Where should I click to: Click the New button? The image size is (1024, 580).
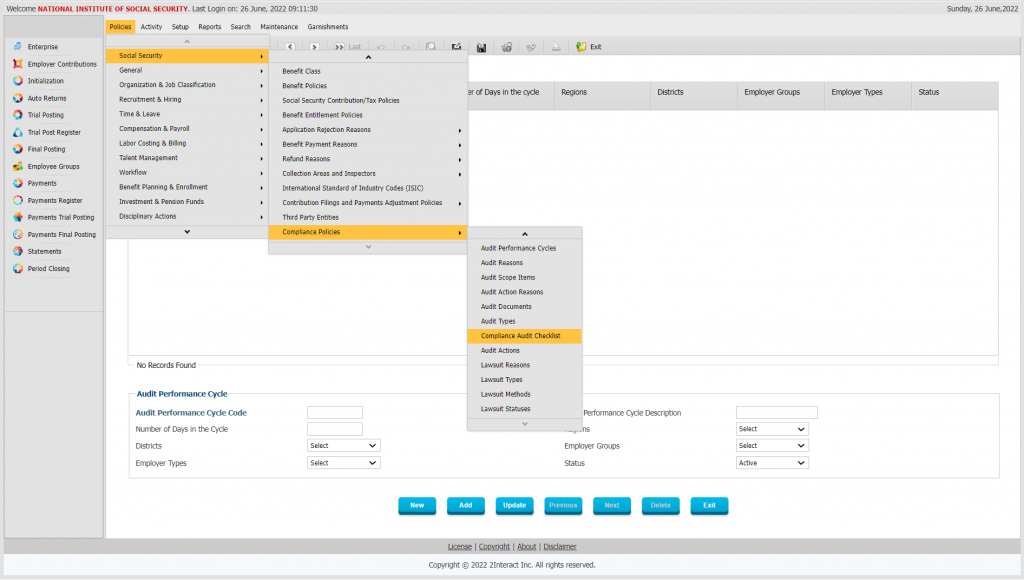click(x=417, y=505)
